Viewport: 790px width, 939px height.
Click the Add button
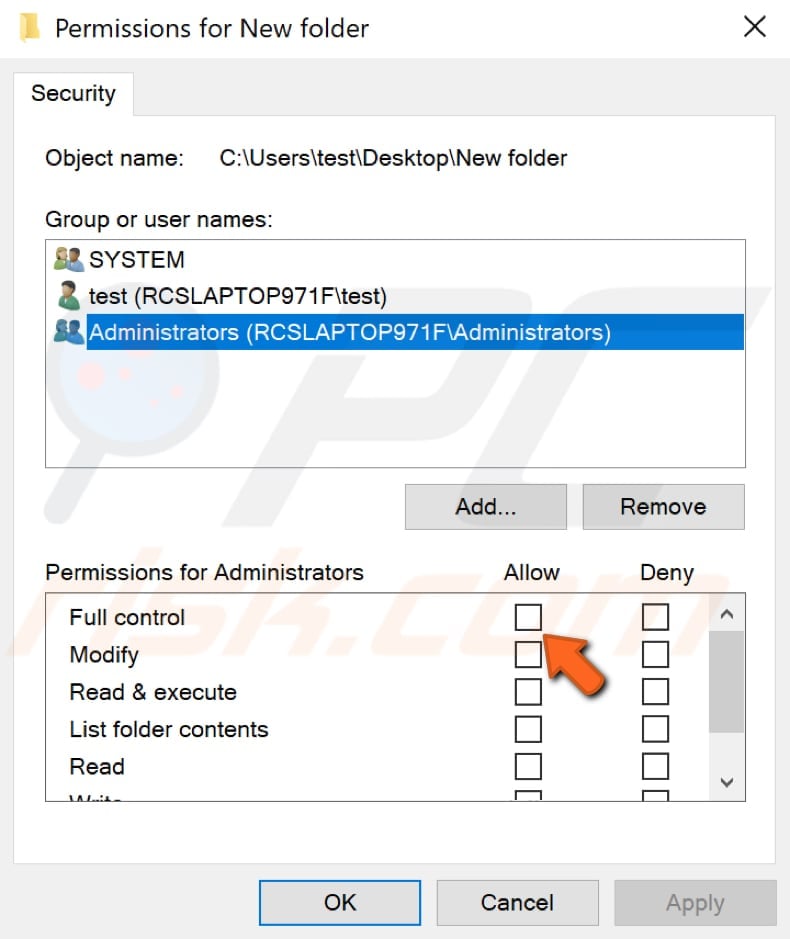pos(485,506)
